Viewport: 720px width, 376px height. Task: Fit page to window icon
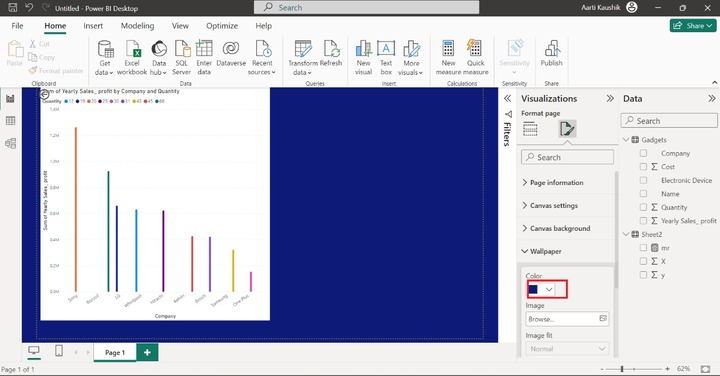click(706, 369)
